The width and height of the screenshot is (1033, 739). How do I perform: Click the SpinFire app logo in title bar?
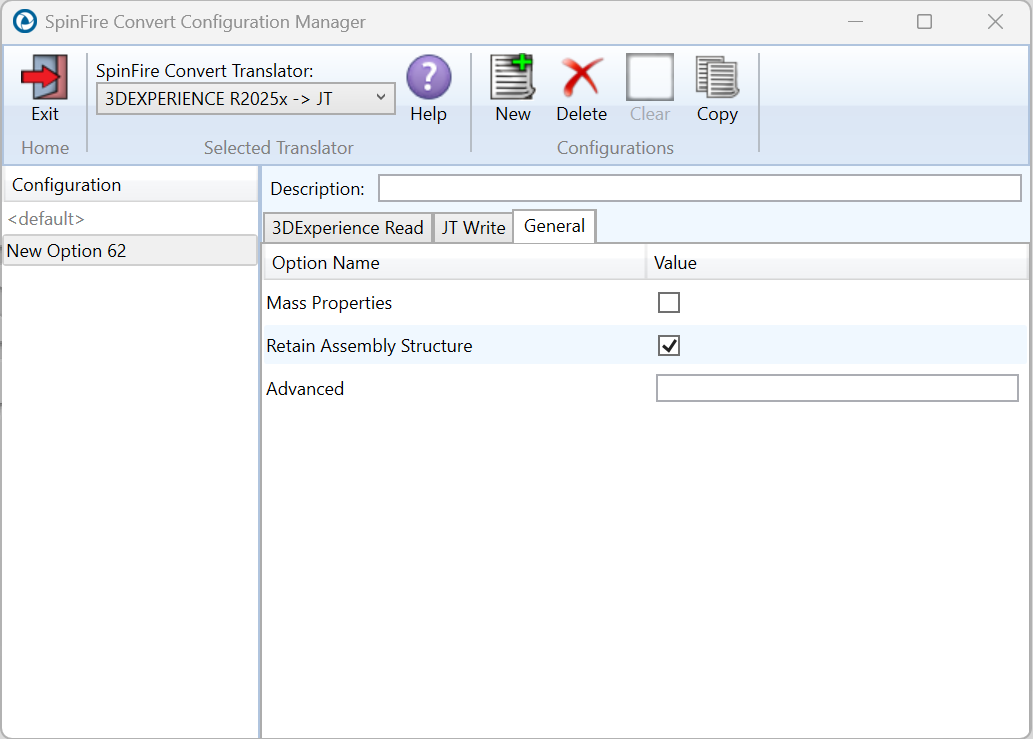pyautogui.click(x=25, y=22)
